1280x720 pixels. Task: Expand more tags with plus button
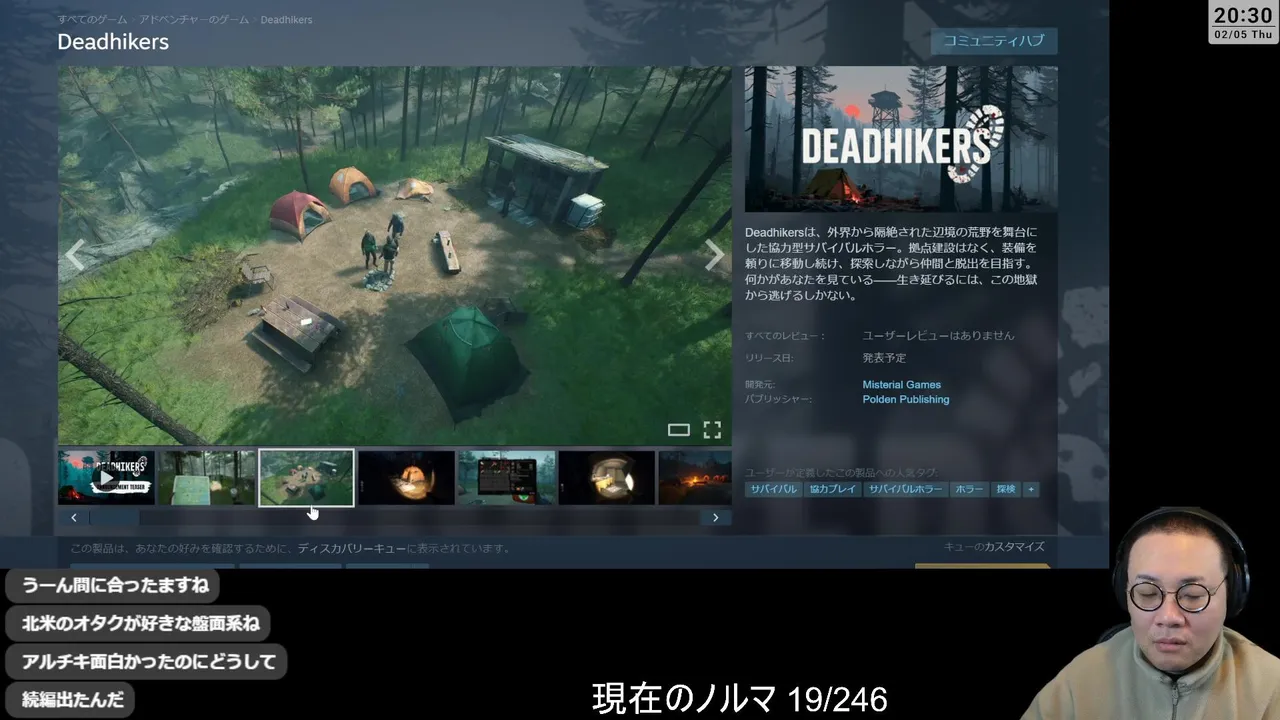click(1031, 489)
